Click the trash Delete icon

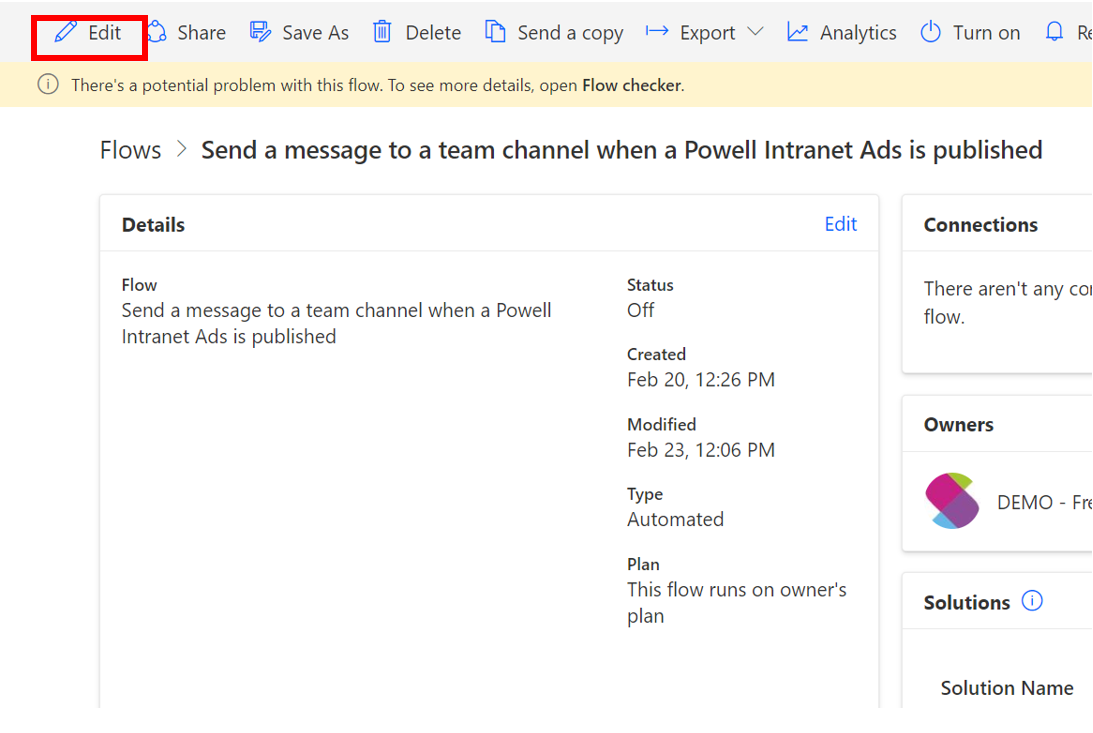pyautogui.click(x=382, y=32)
